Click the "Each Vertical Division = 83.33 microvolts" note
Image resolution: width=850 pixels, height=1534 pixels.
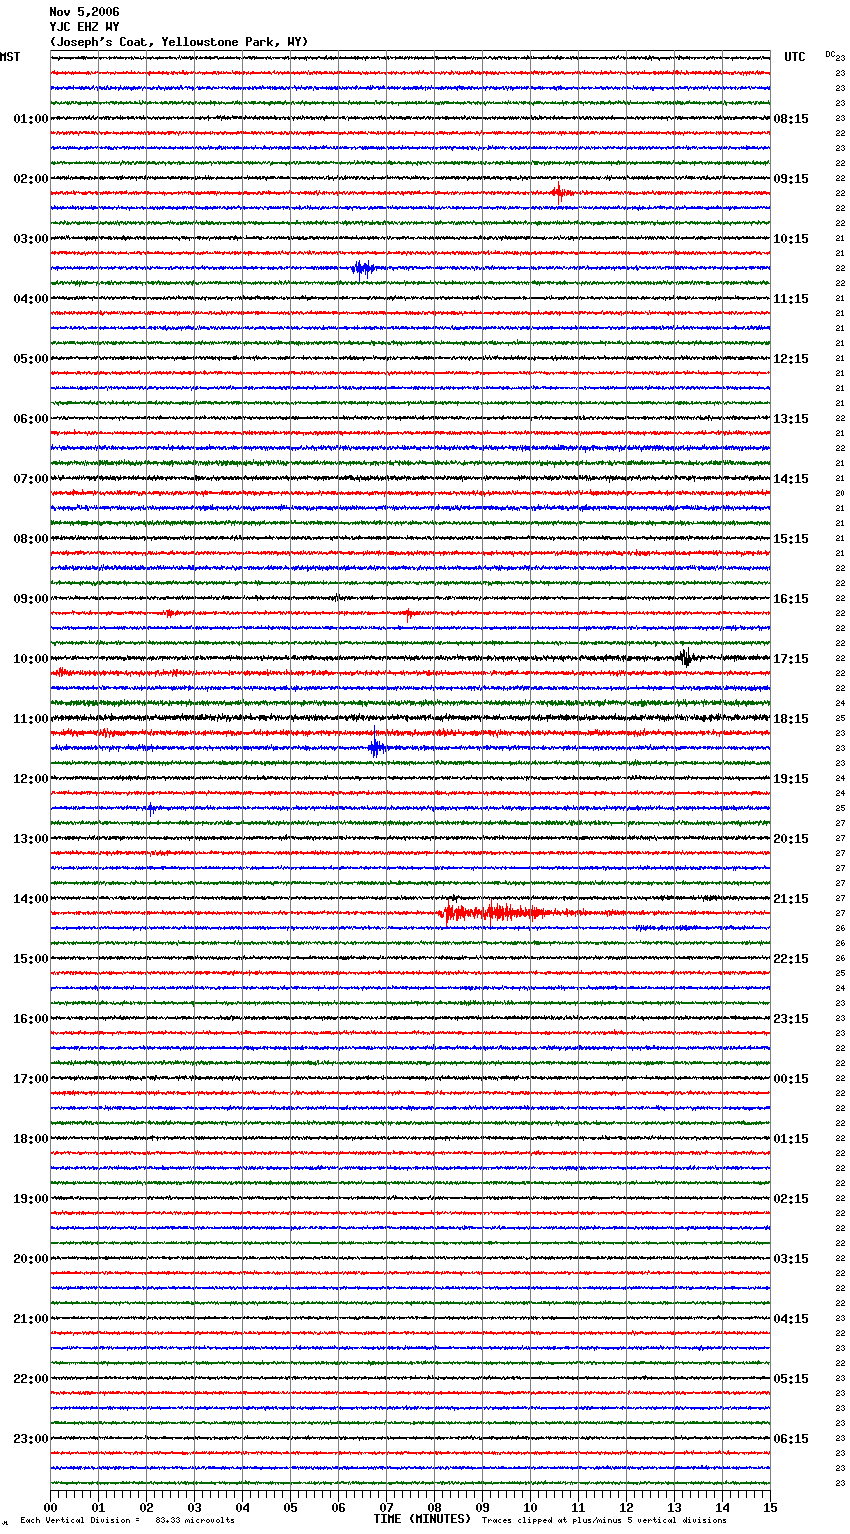128,1521
